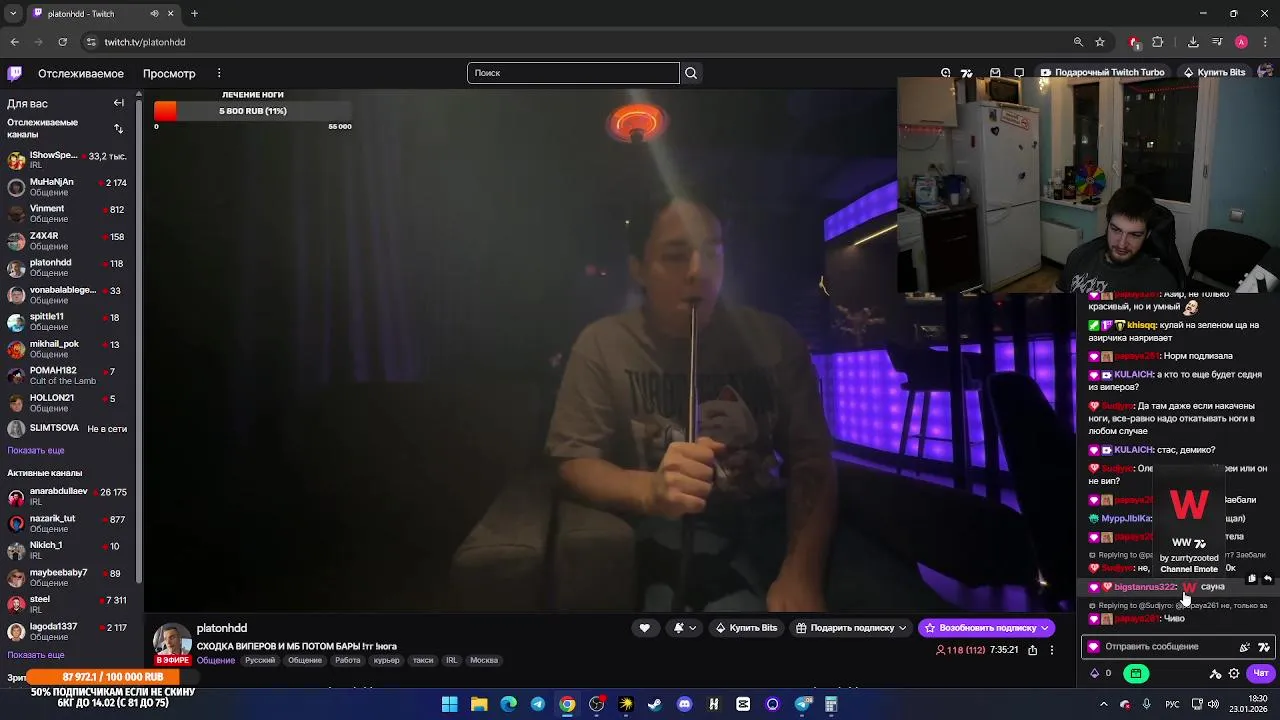Claim the green channel points chest
1280x720 pixels.
1136,673
